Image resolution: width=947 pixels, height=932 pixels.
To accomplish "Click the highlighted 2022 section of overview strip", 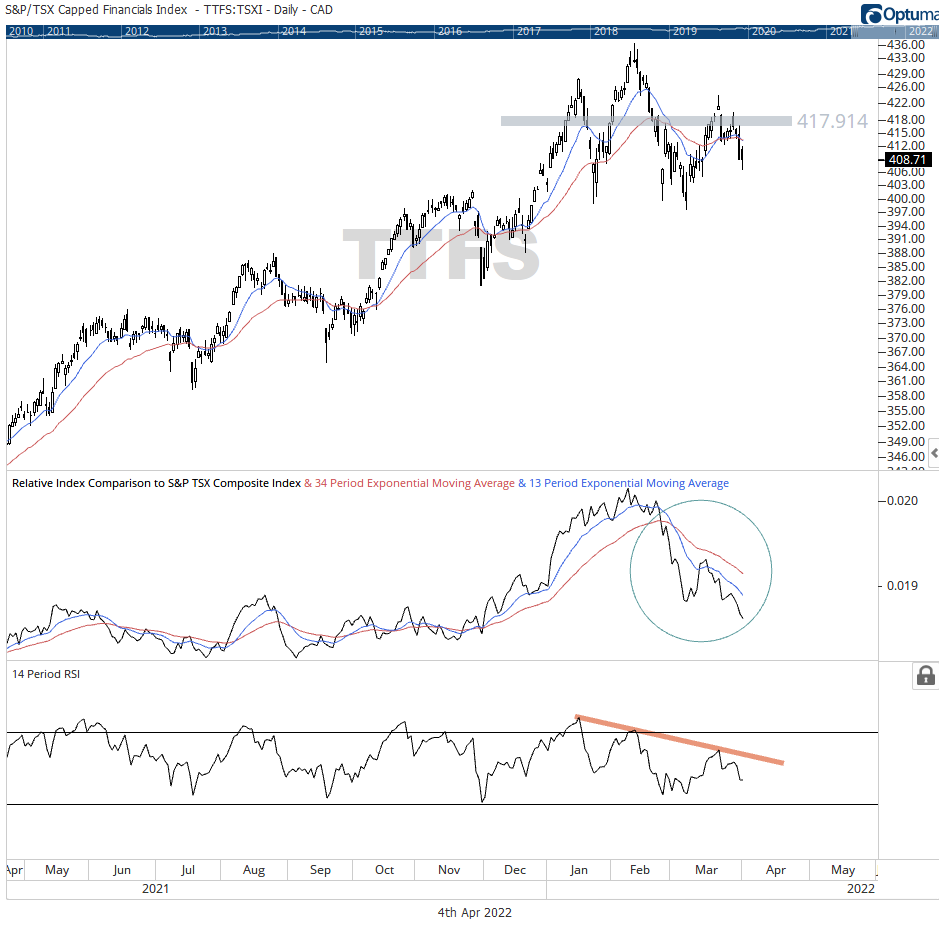I will click(866, 31).
